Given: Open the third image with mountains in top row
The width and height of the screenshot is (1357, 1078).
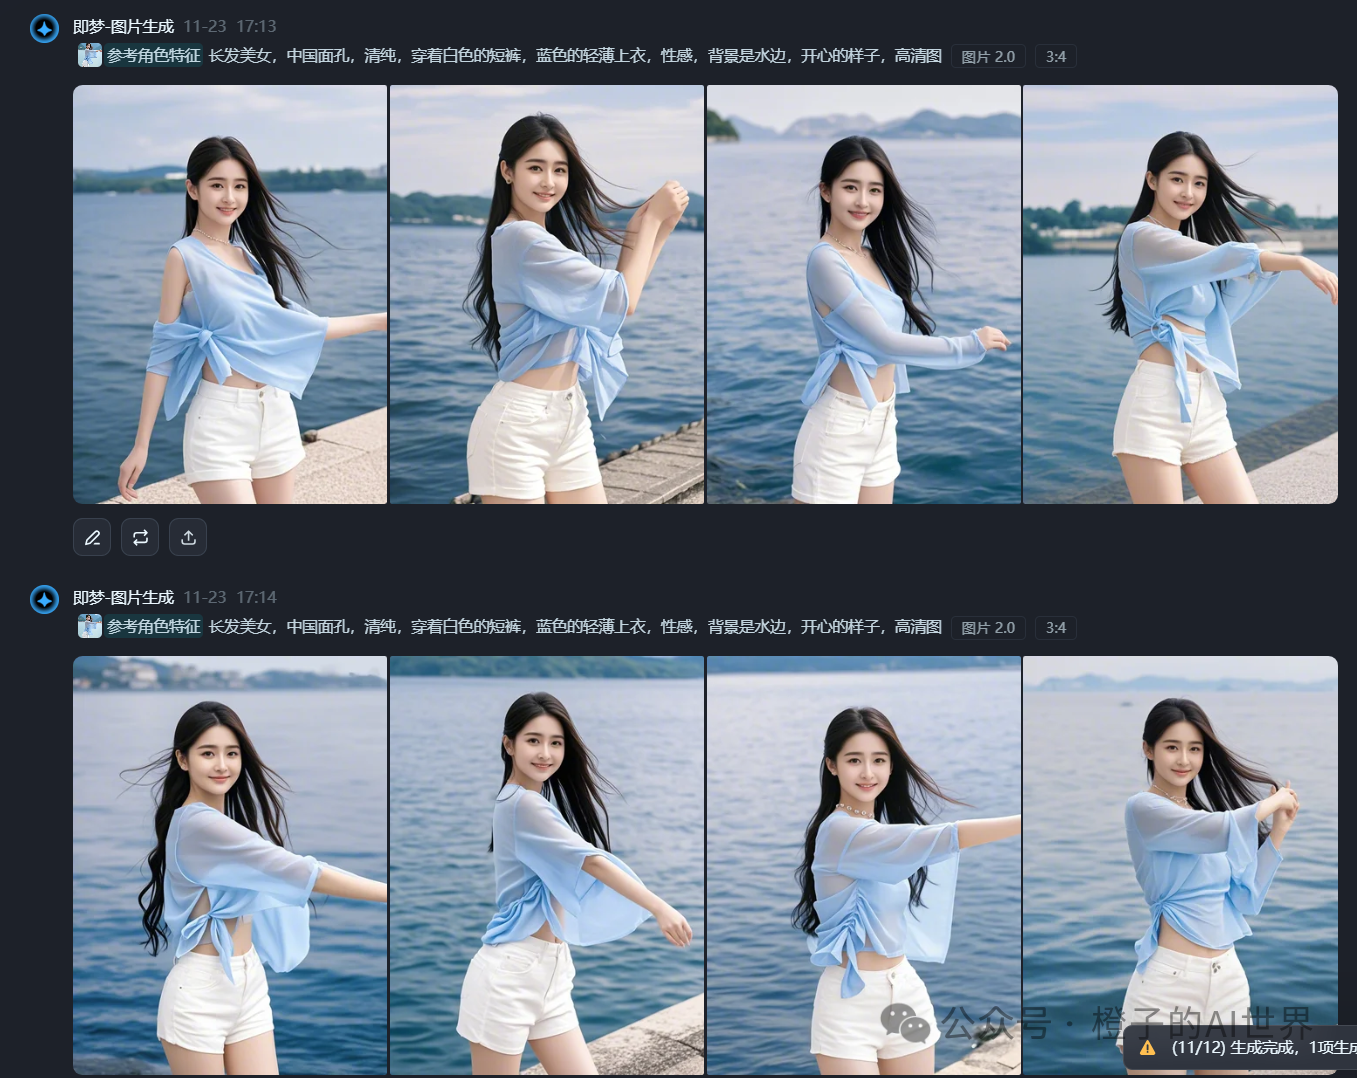Looking at the screenshot, I should (863, 294).
